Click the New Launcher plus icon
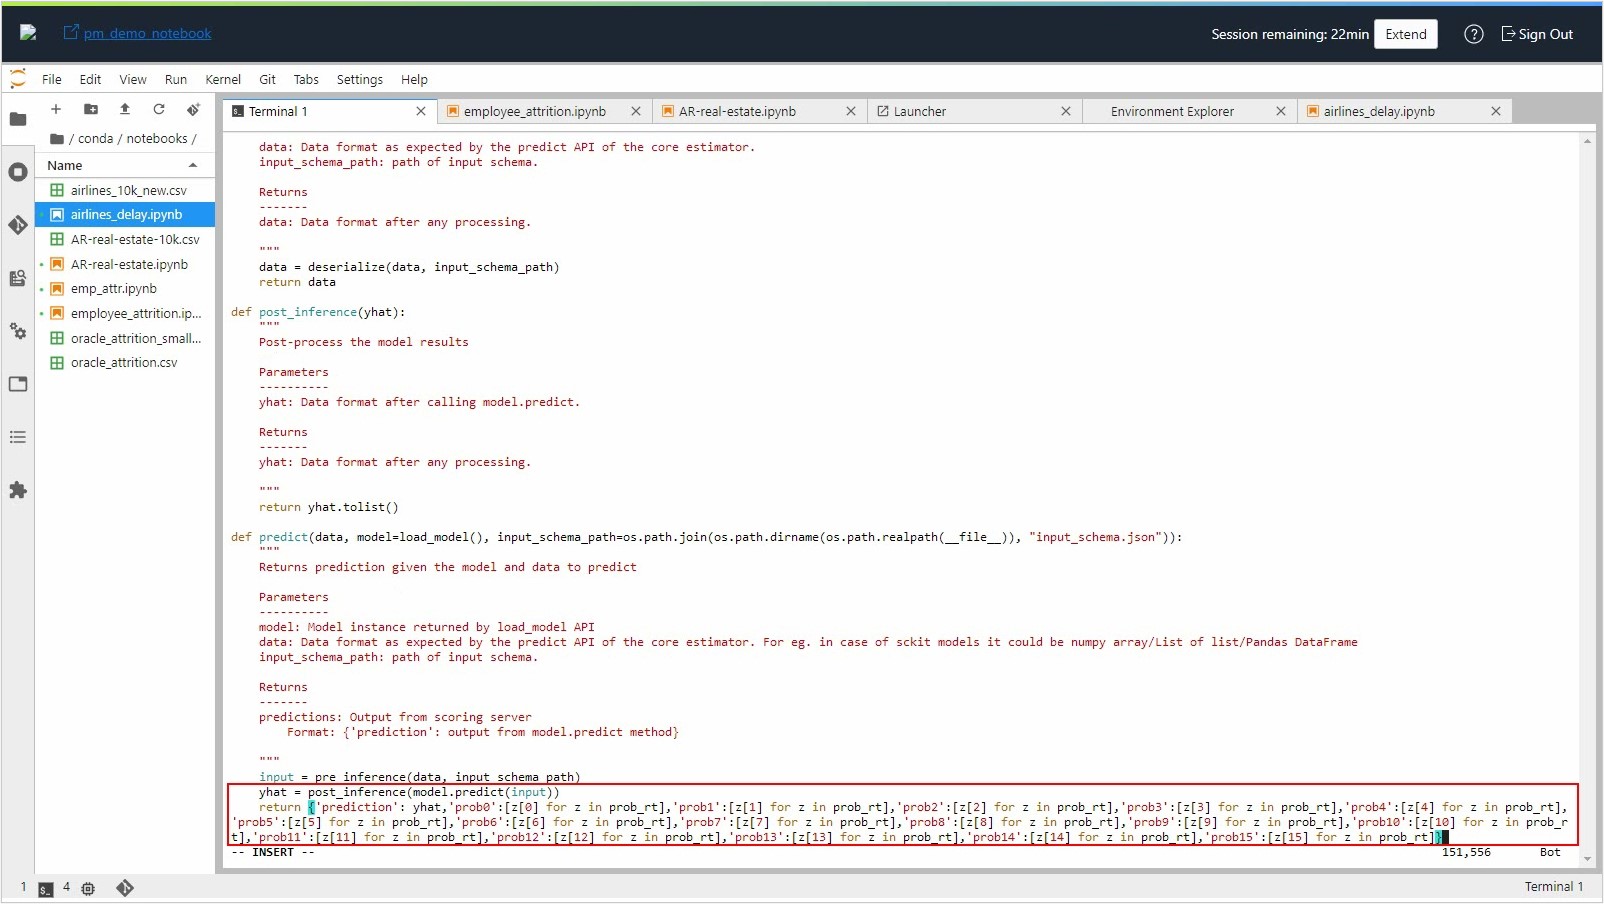This screenshot has height=904, width=1604. (56, 109)
